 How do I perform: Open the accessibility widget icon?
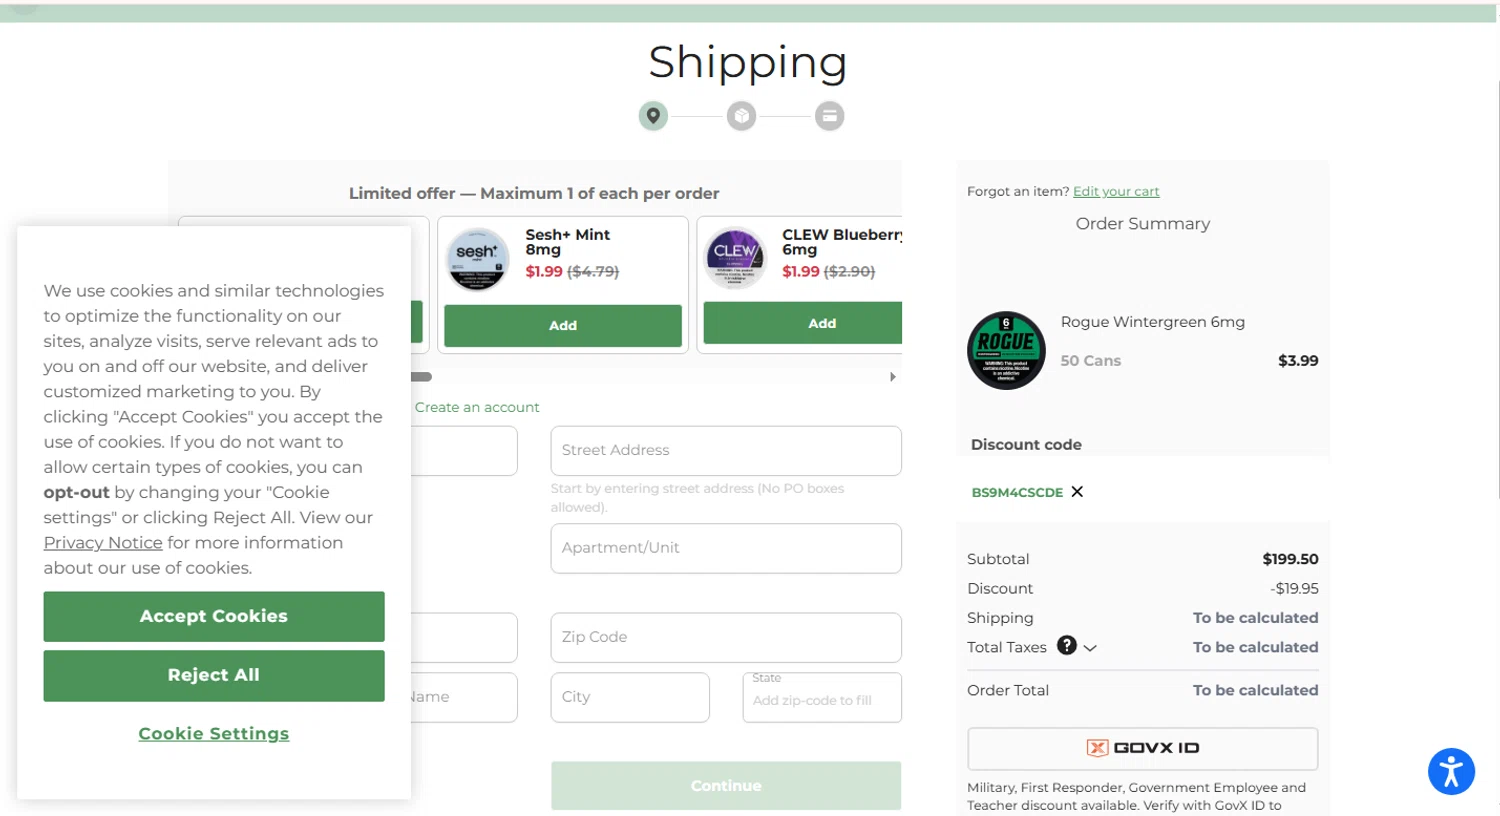point(1451,771)
